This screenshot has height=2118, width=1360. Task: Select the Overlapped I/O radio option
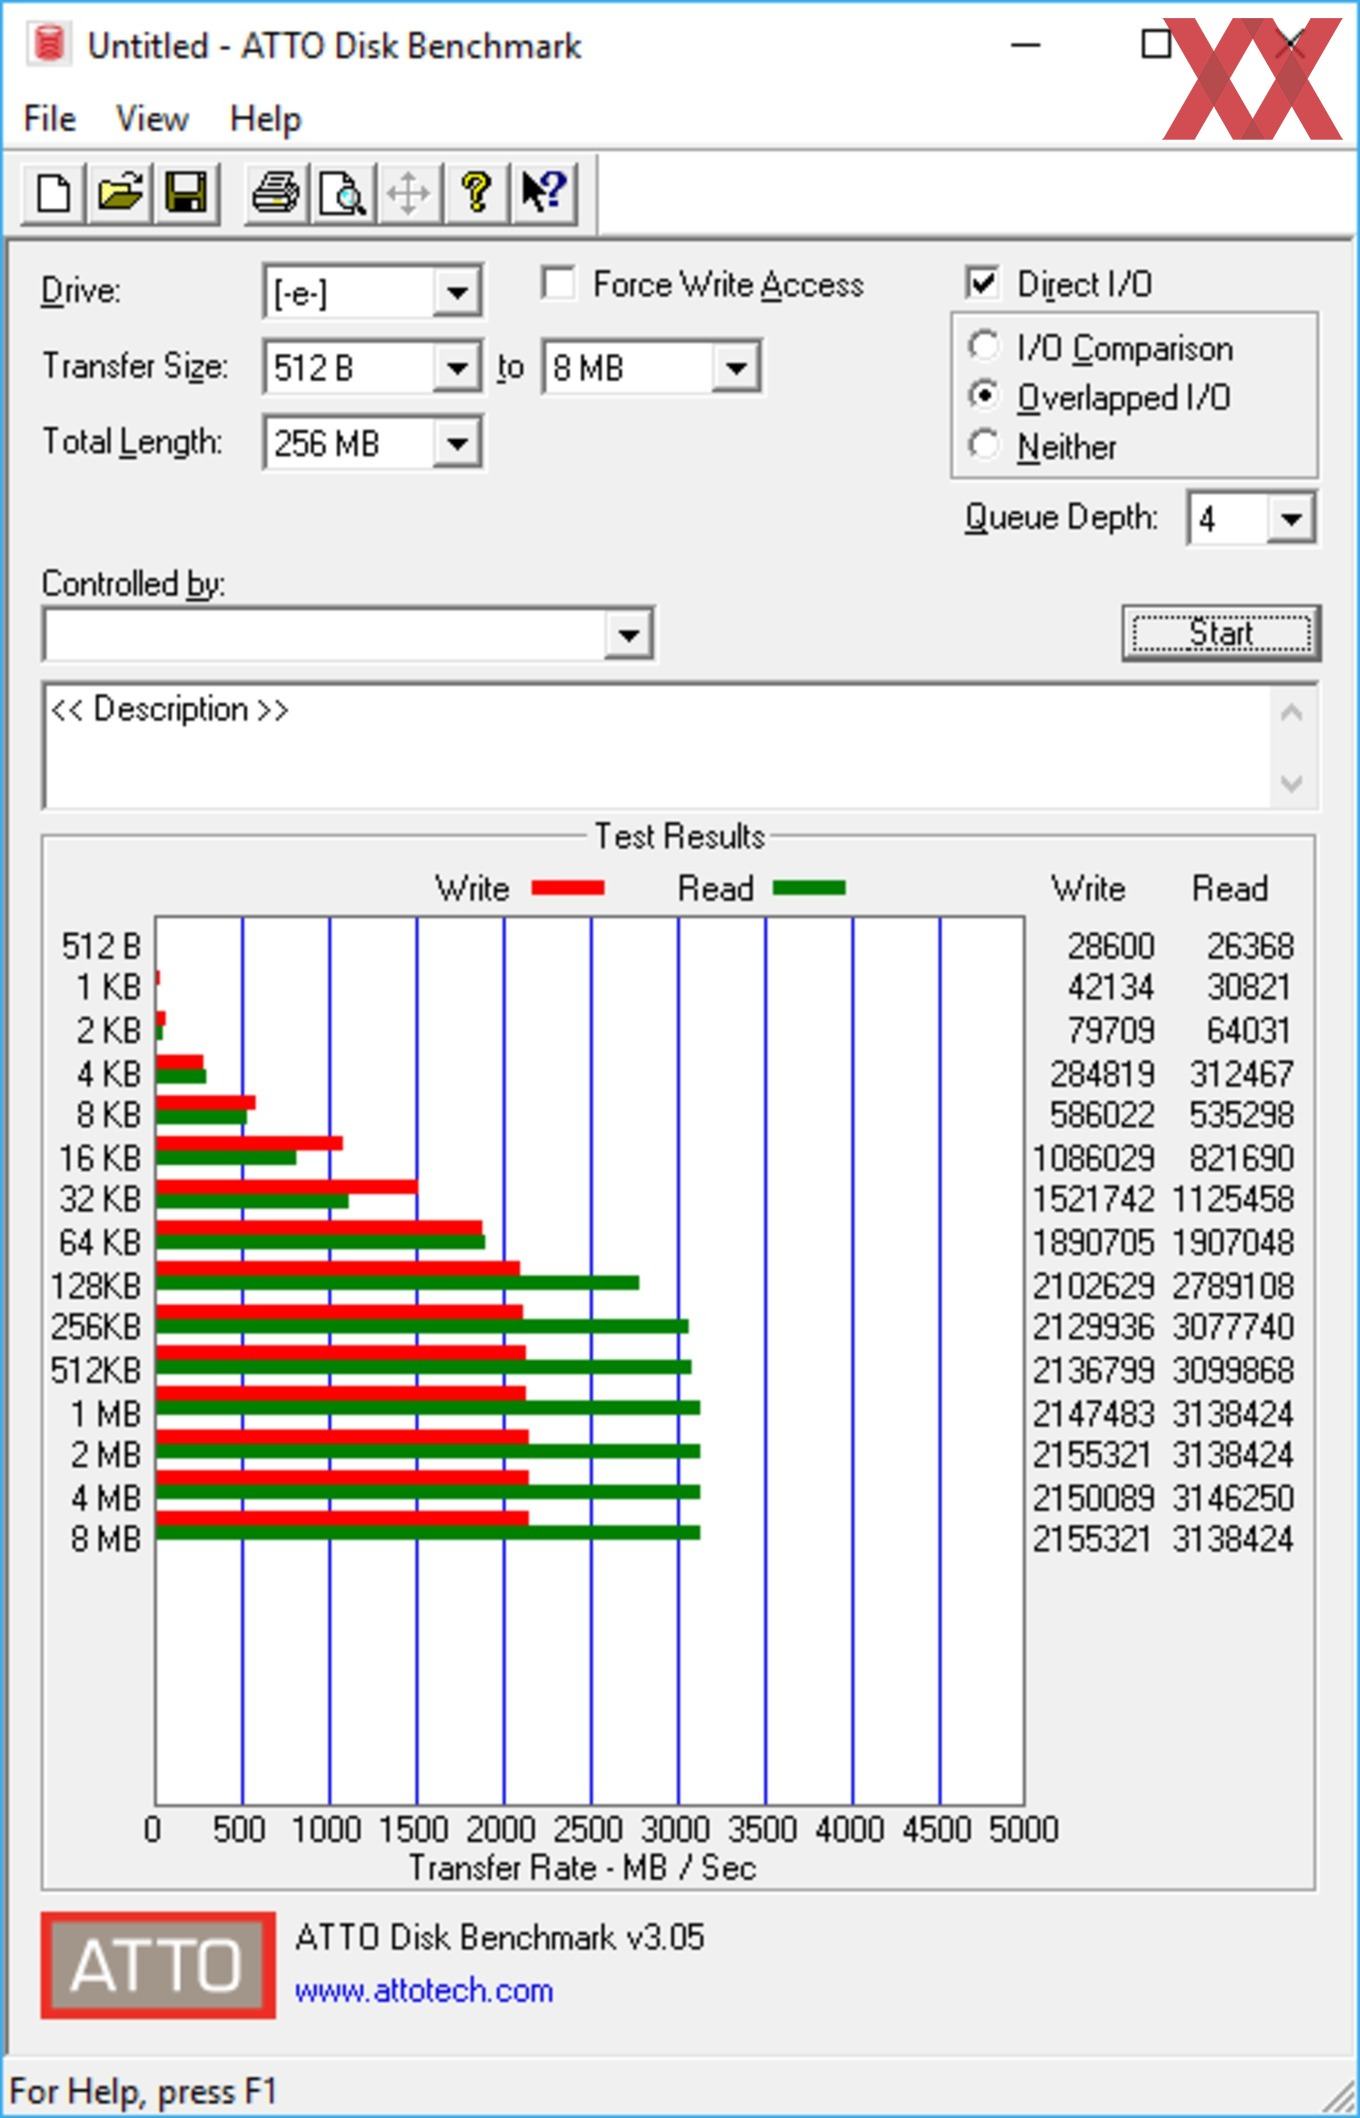tap(984, 396)
